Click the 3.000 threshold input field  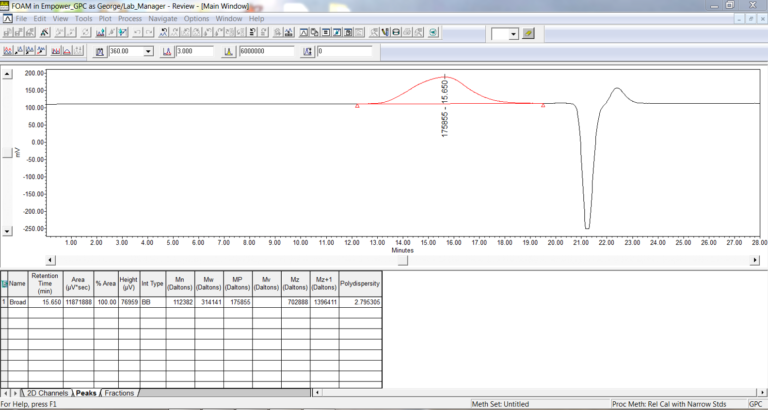(194, 51)
